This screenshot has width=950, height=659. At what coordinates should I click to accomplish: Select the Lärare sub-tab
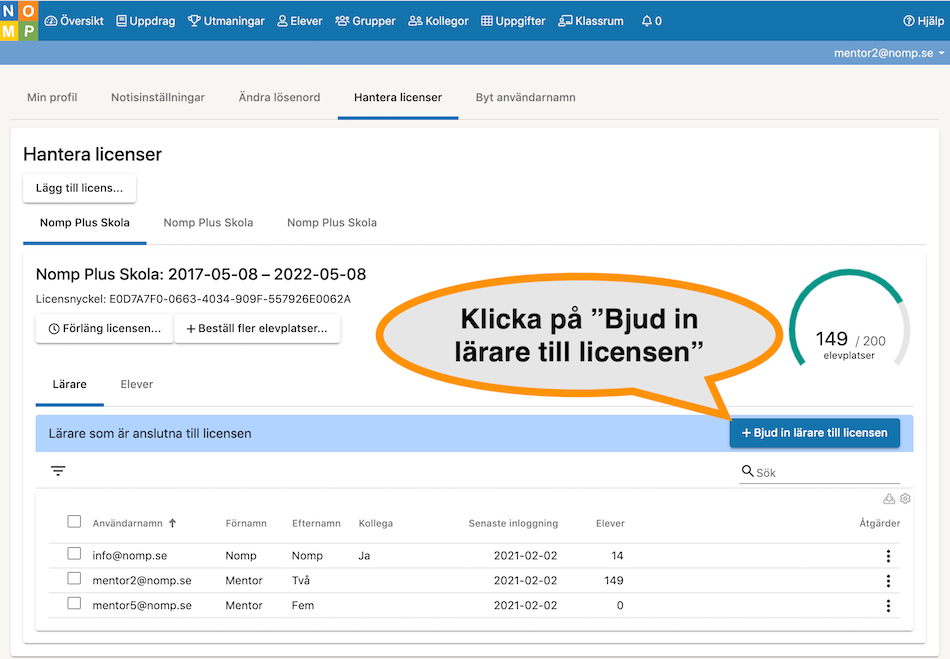pyautogui.click(x=70, y=385)
